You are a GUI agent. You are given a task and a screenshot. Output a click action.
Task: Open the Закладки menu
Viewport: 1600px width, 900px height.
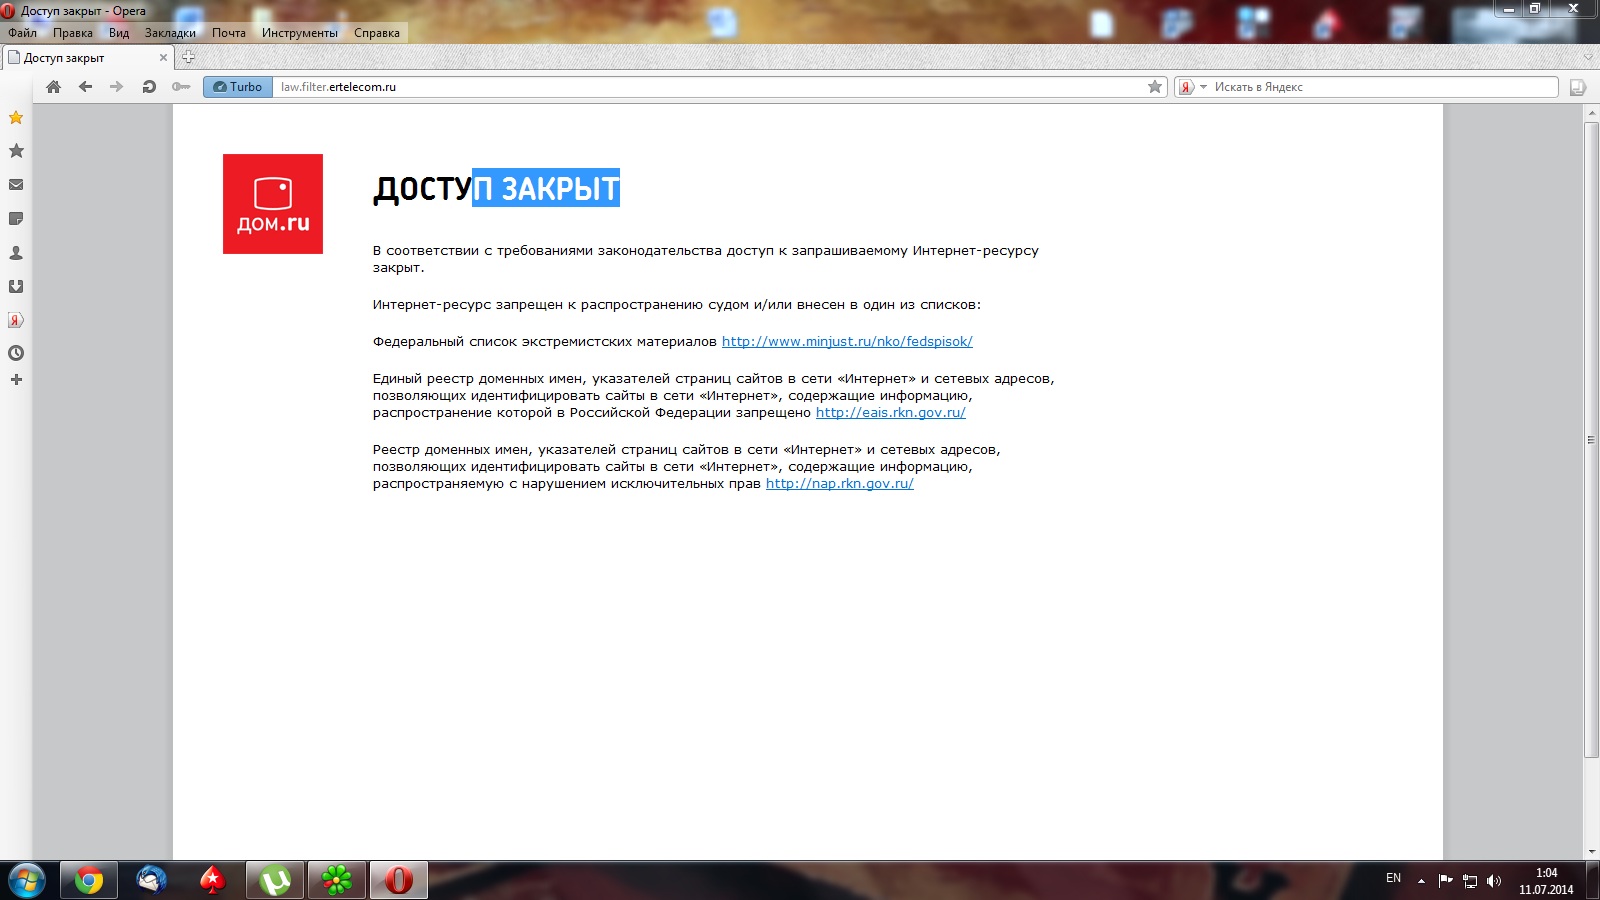[x=170, y=33]
